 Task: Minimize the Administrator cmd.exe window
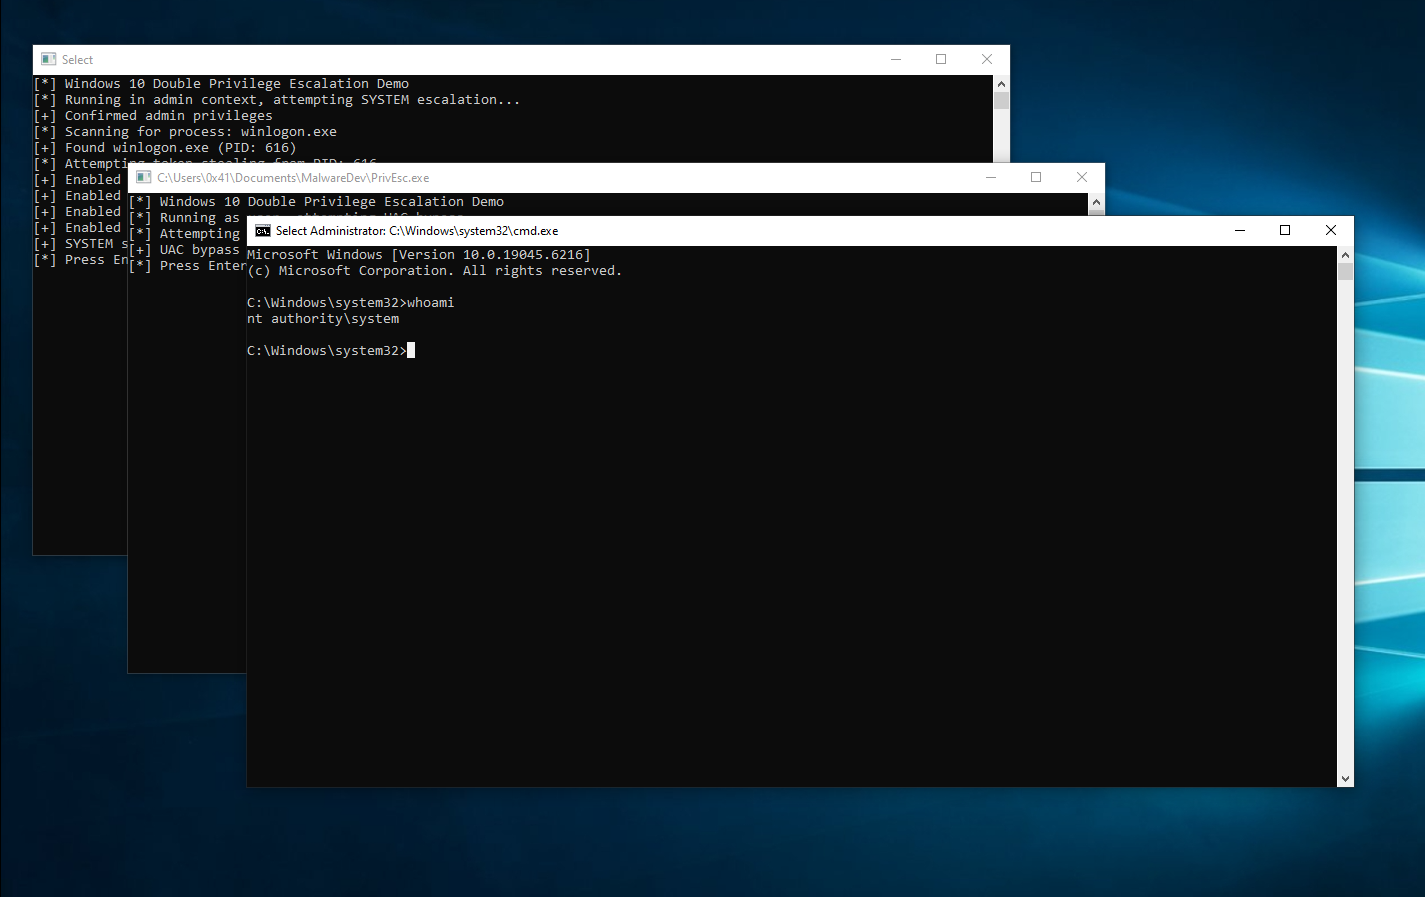click(1240, 230)
